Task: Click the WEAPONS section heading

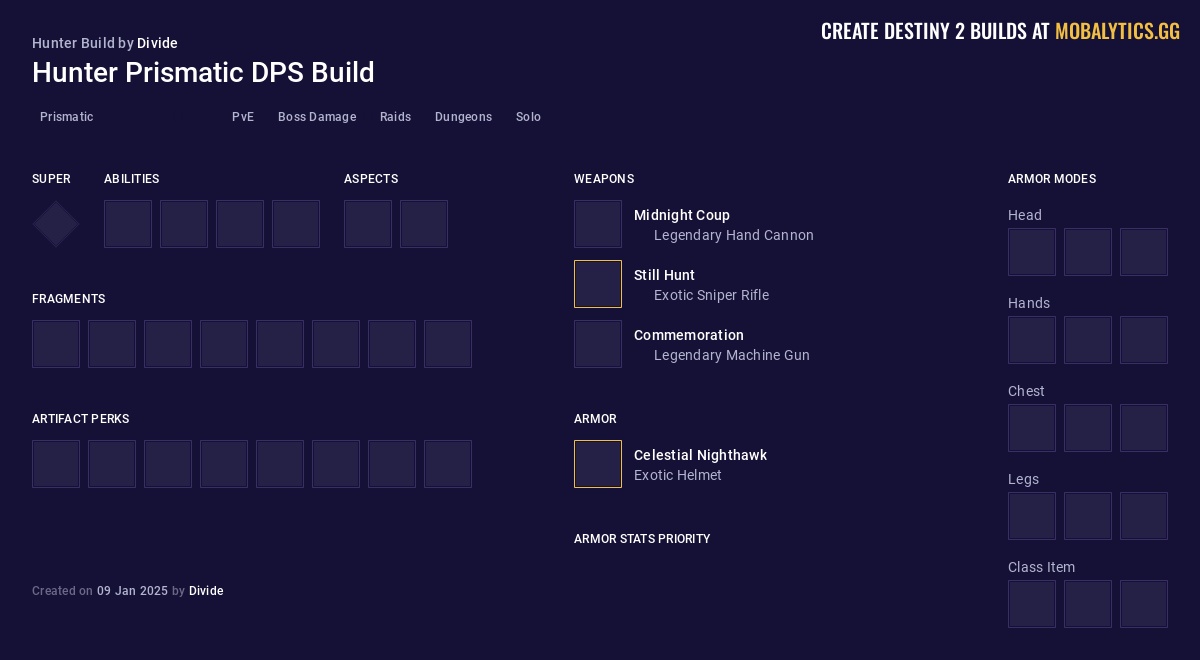Action: [x=604, y=179]
